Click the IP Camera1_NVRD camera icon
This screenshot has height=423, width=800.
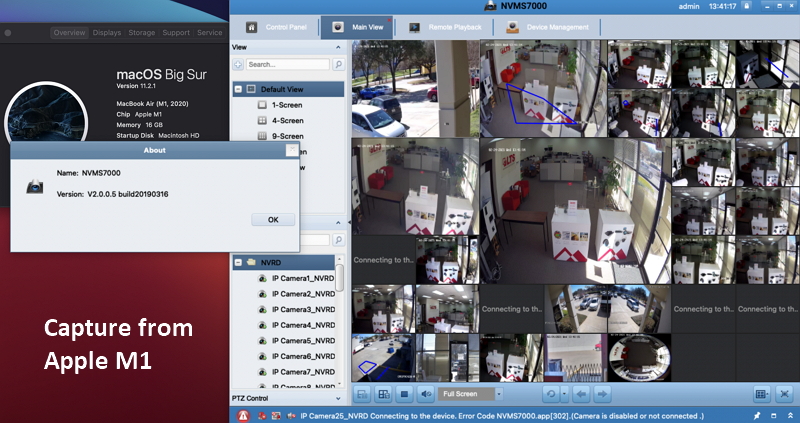pyautogui.click(x=262, y=278)
